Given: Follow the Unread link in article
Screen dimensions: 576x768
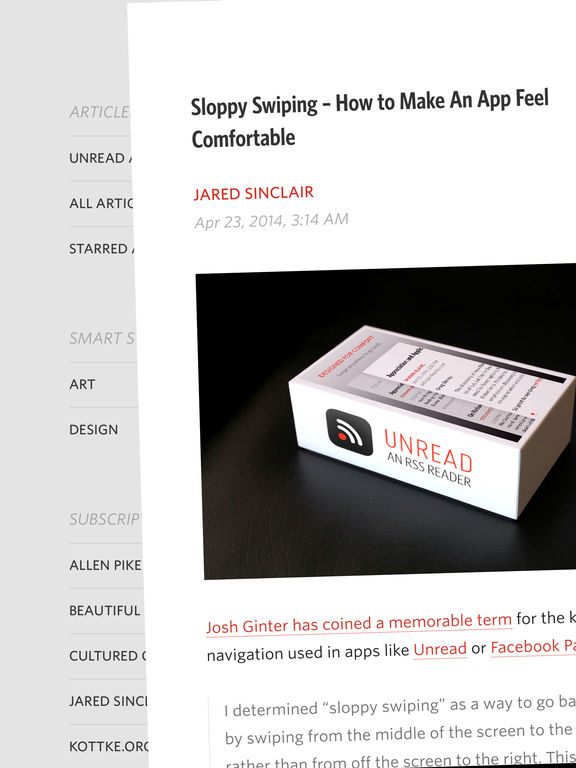Looking at the screenshot, I should 440,649.
